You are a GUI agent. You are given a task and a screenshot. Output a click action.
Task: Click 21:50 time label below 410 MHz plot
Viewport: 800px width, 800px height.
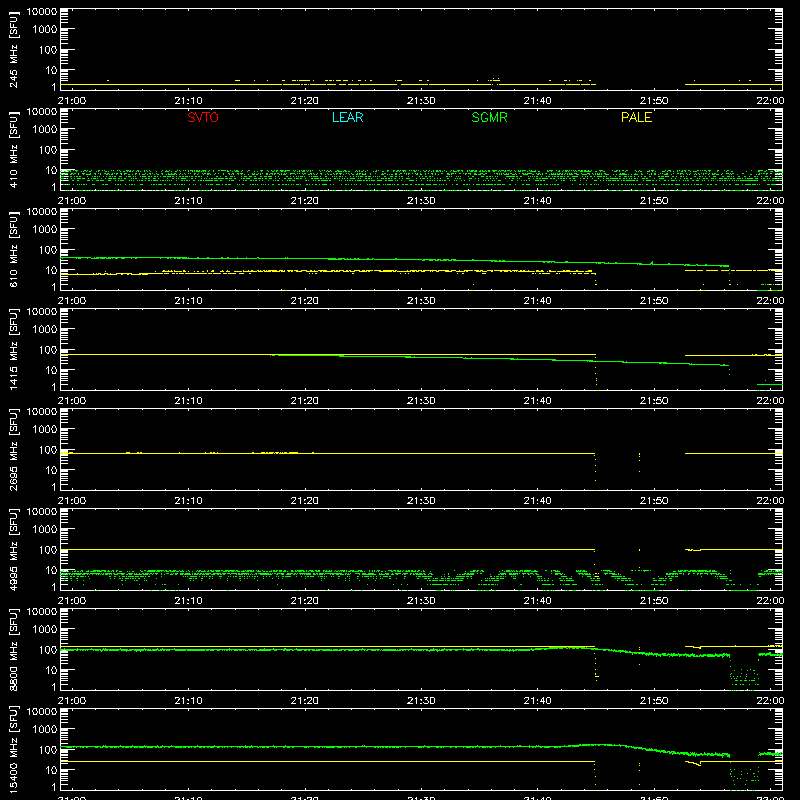(x=654, y=201)
